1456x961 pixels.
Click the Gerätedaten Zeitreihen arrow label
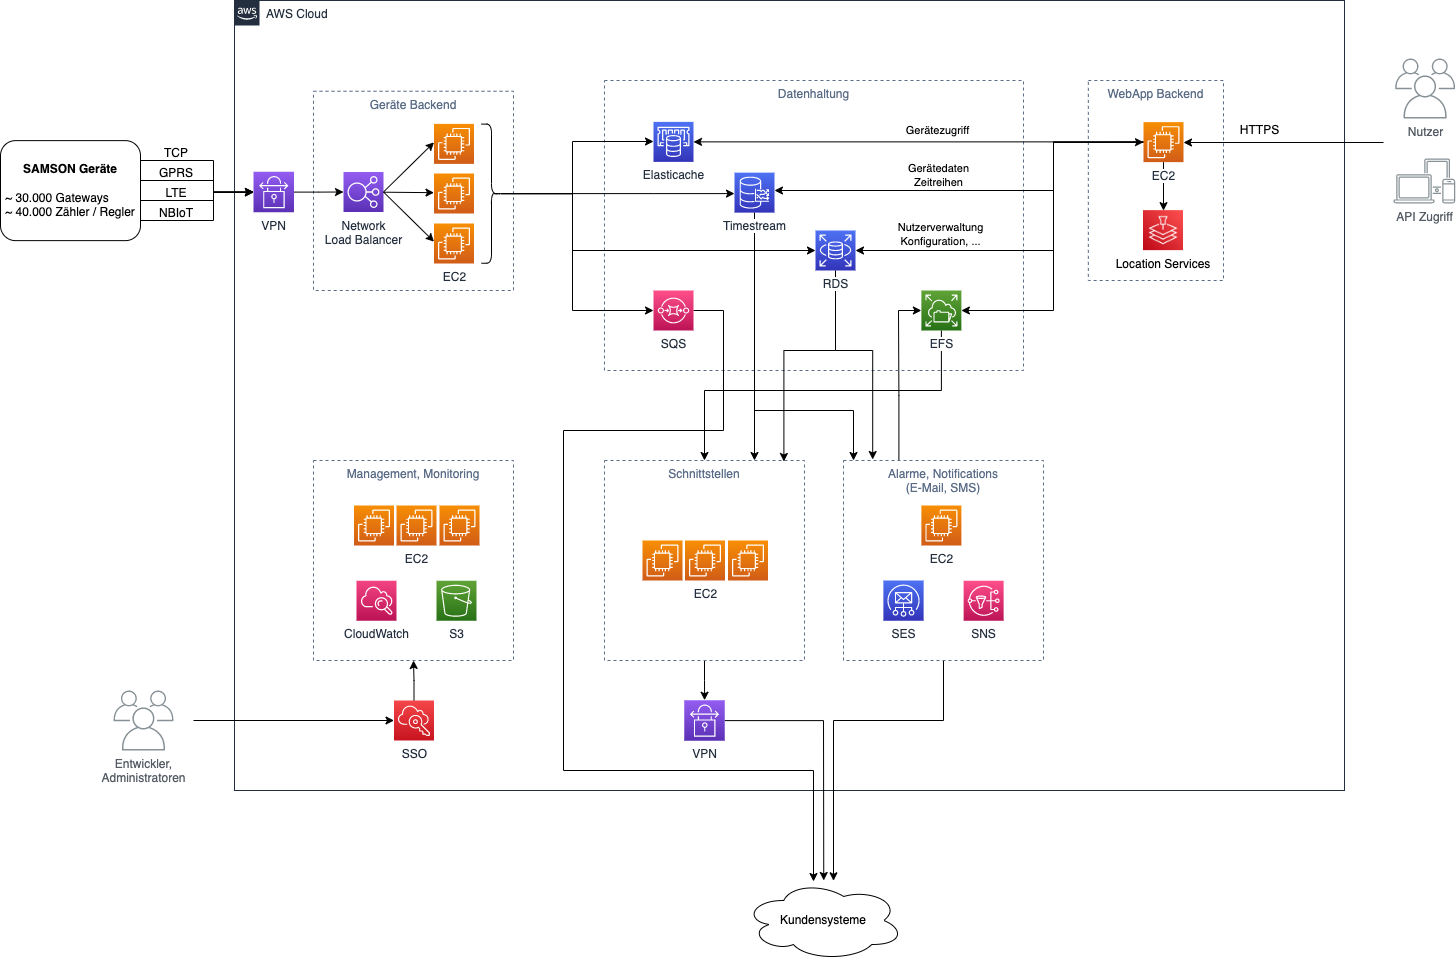click(938, 175)
